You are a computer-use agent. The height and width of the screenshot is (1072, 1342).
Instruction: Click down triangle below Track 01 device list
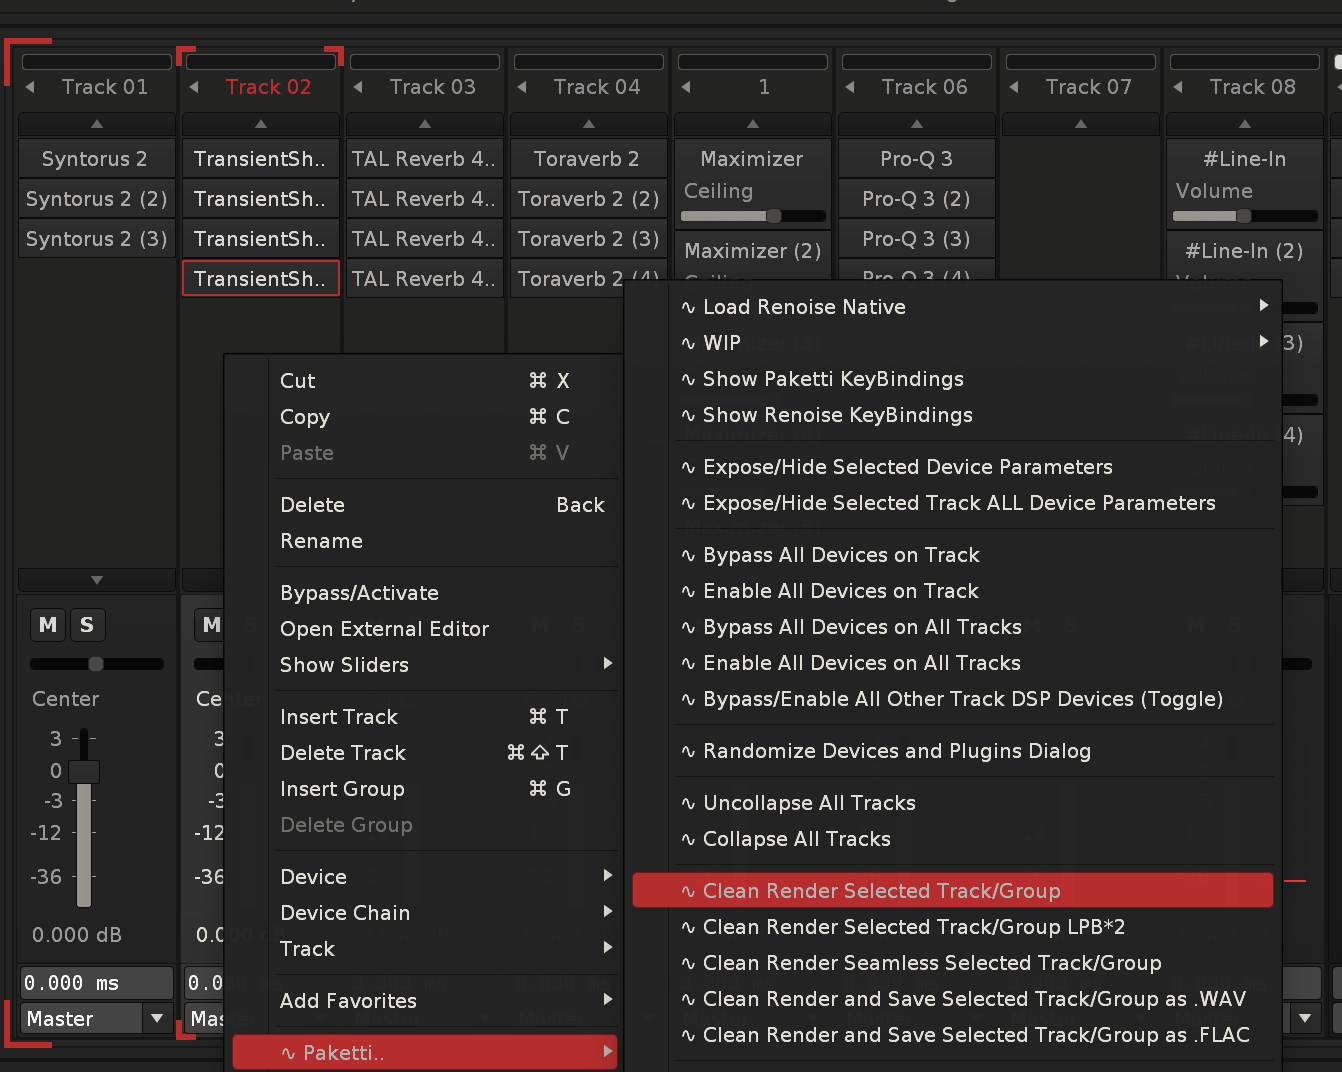(97, 580)
